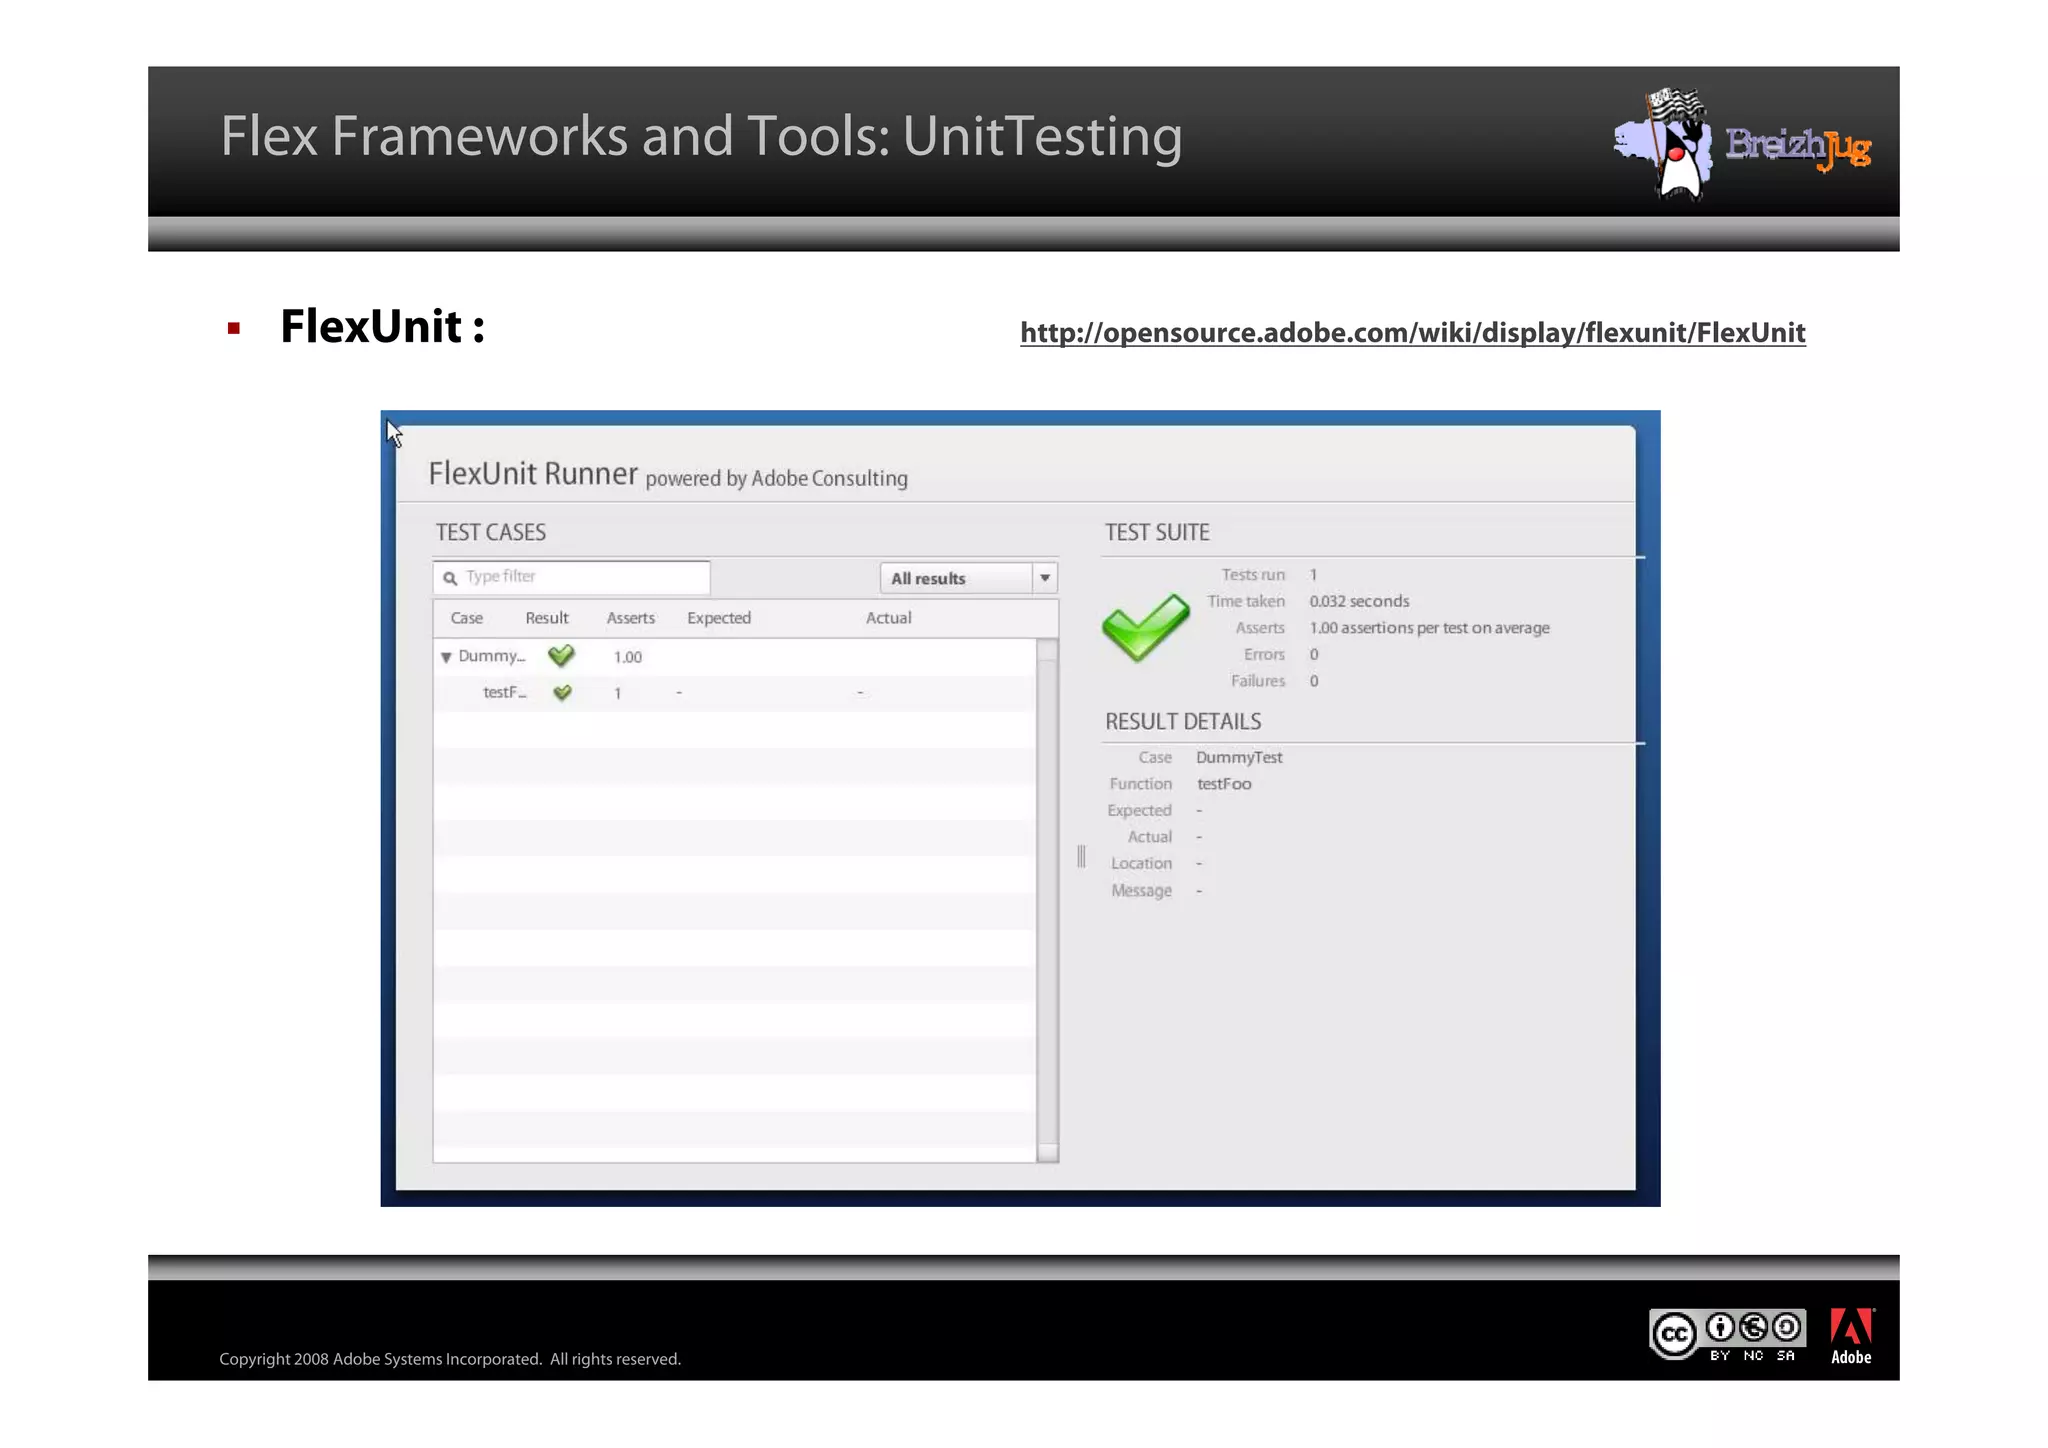Click the testFoo row green check icon

point(562,692)
